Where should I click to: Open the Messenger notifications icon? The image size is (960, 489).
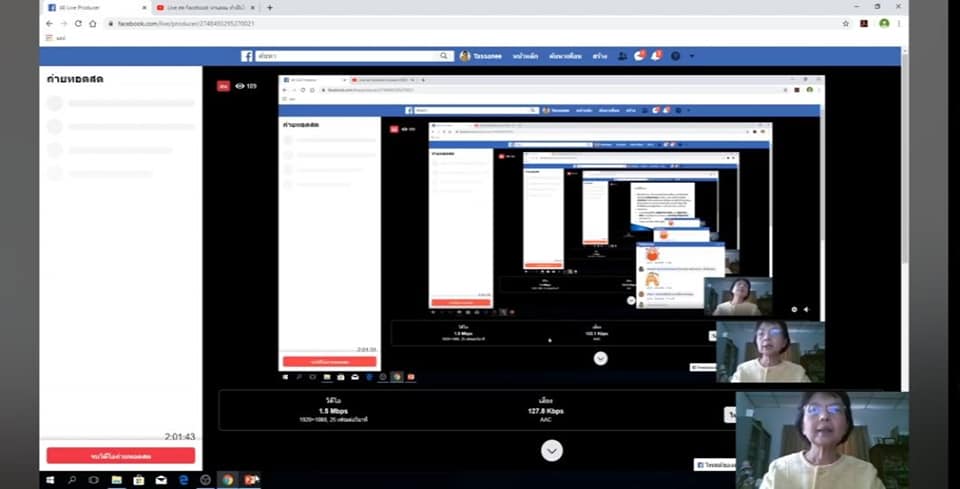[x=640, y=56]
